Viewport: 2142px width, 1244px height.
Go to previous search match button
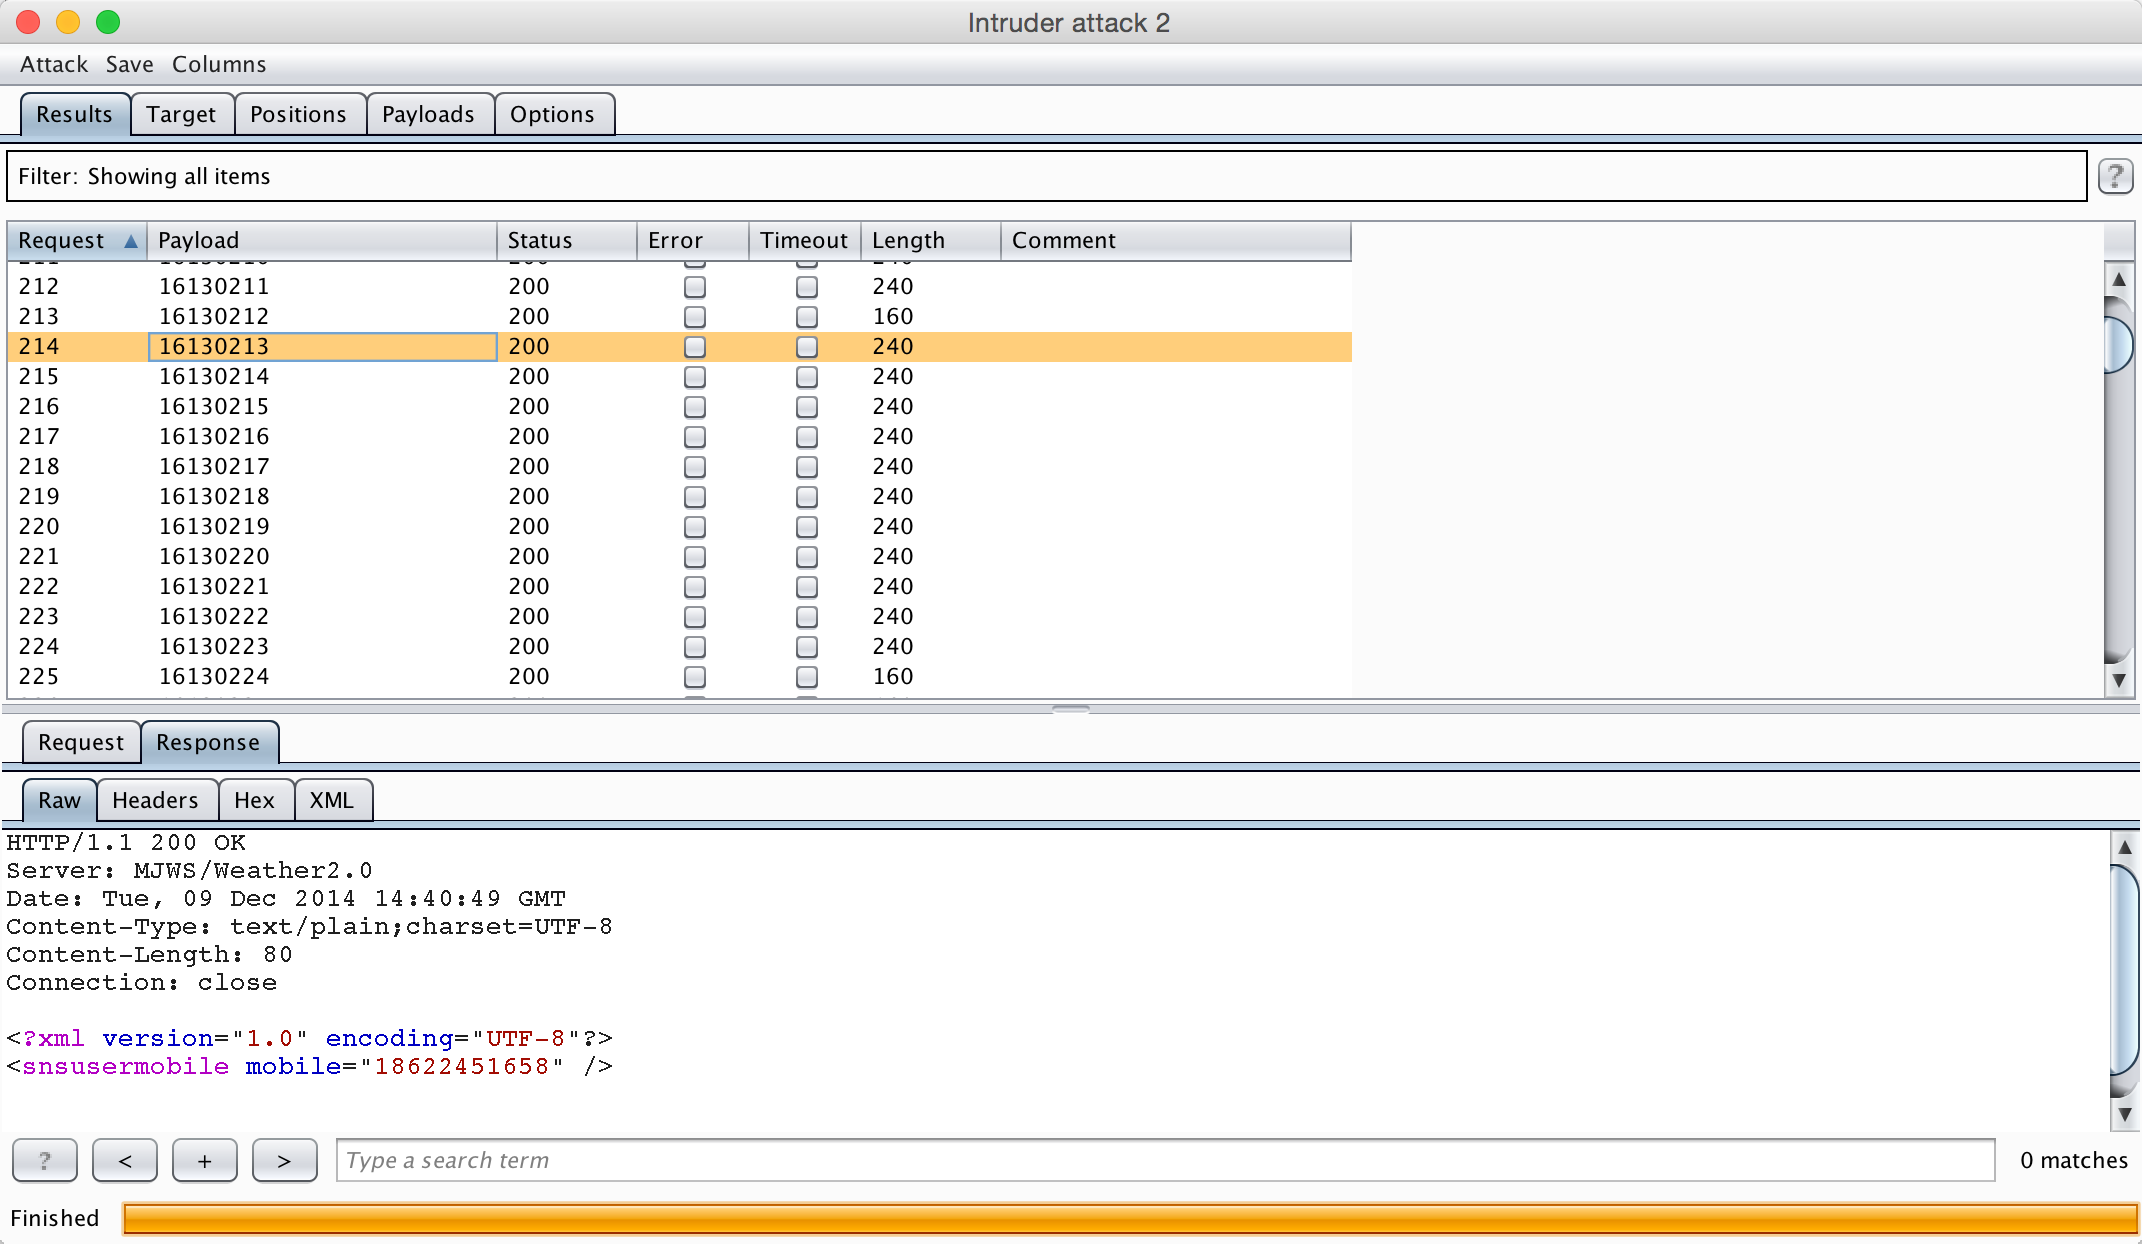[125, 1160]
